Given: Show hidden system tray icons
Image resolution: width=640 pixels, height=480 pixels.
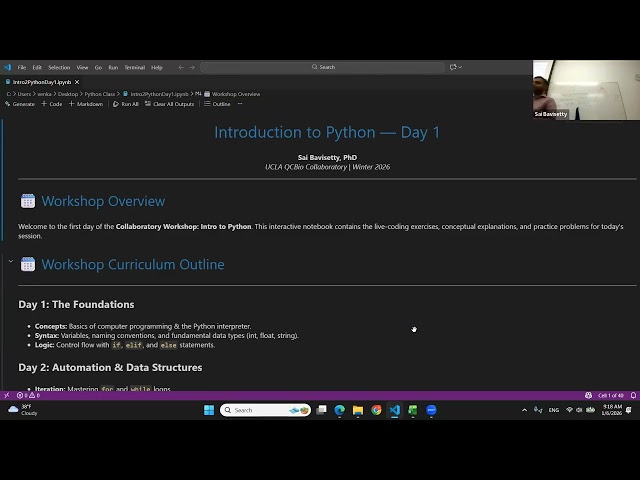Looking at the screenshot, I should point(524,410).
